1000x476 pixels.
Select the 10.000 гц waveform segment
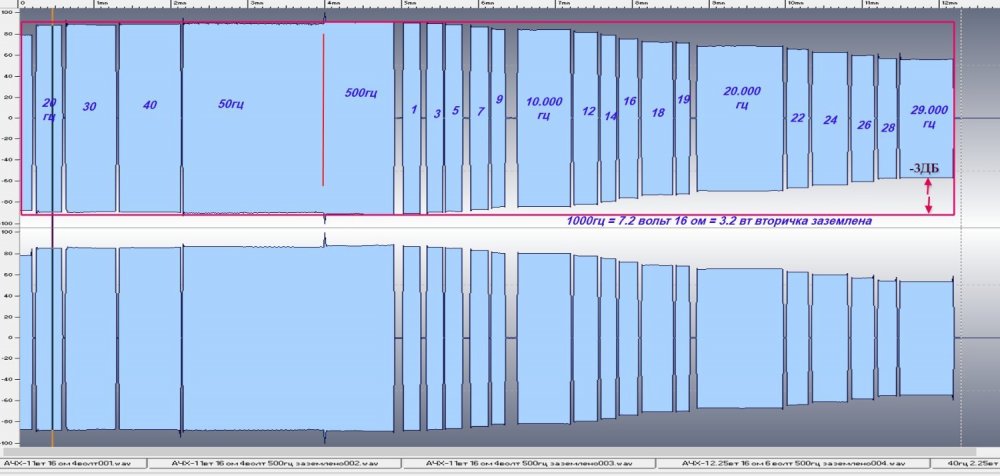[x=544, y=140]
